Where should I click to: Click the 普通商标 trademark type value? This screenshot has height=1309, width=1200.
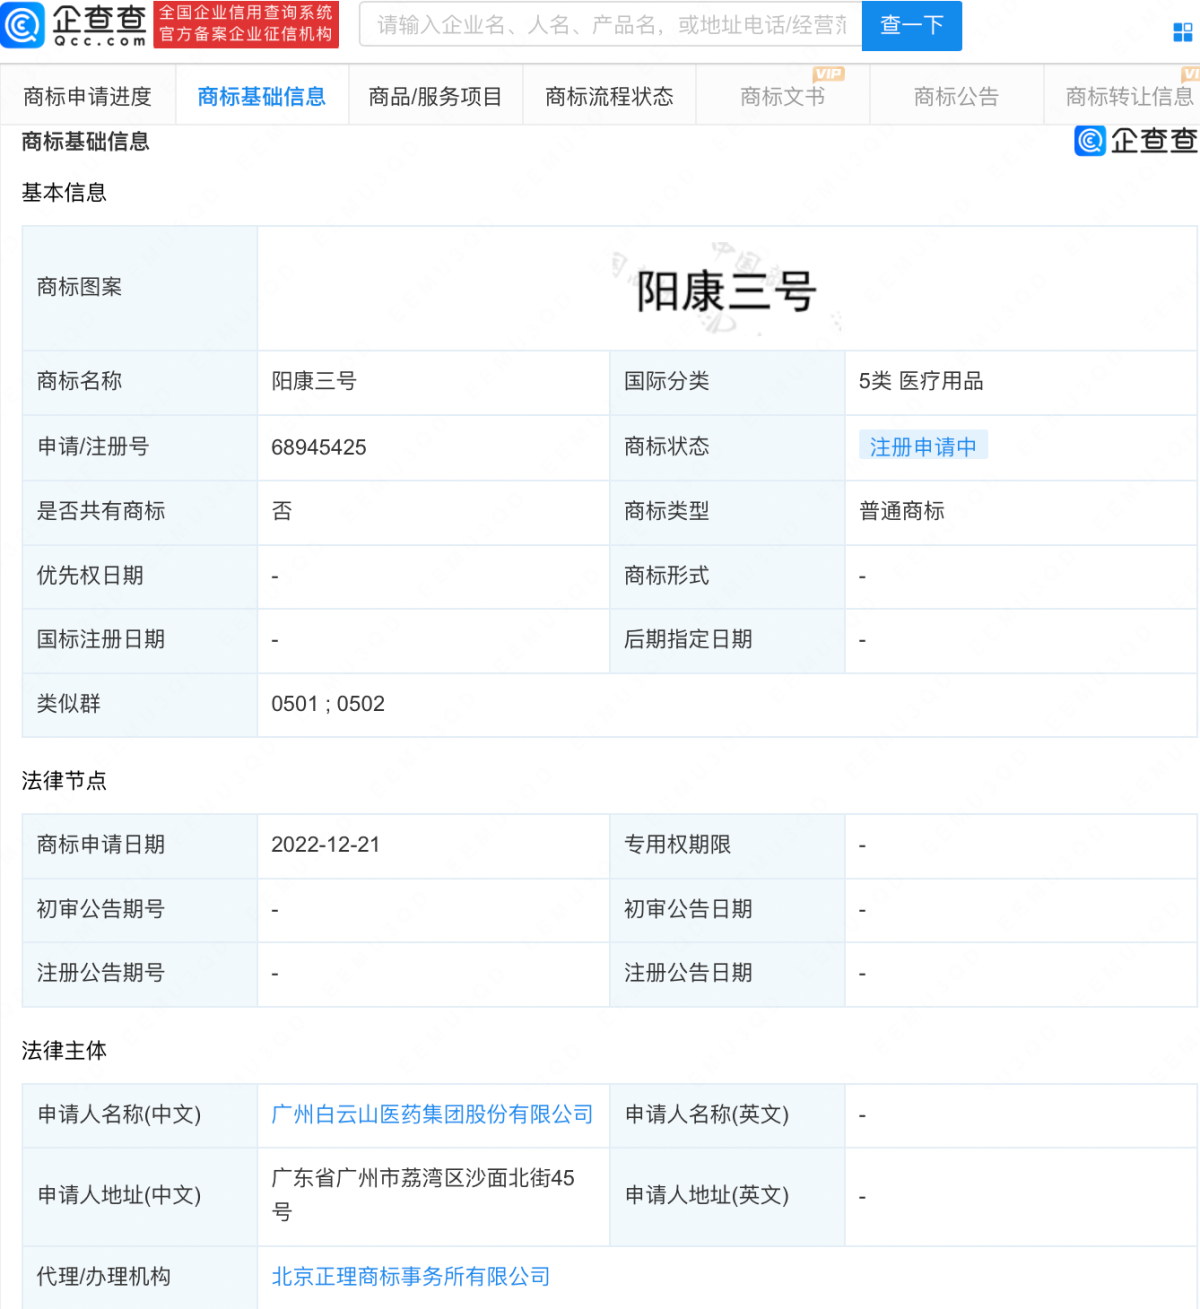(x=902, y=511)
